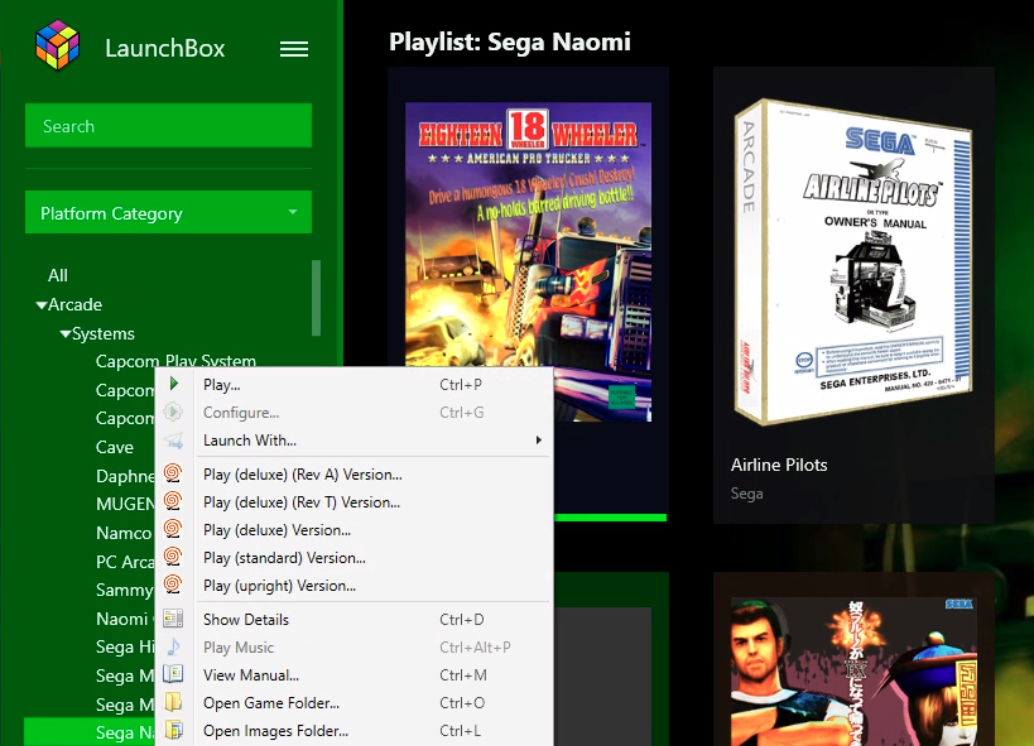Image resolution: width=1034 pixels, height=746 pixels.
Task: Click the Airline Pilots game title
Action: point(779,465)
